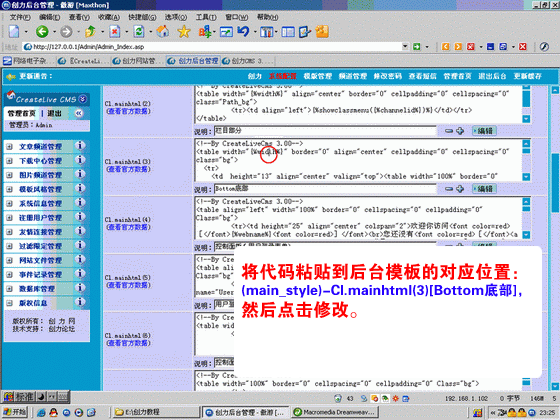
Task: Open the 文件(F) menu
Action: click(20, 17)
